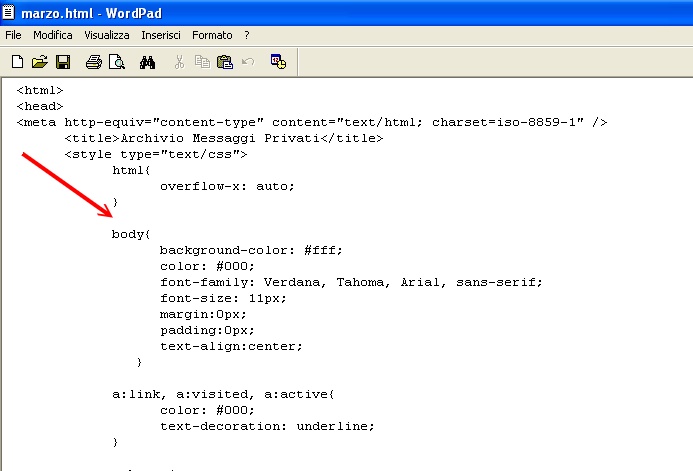This screenshot has height=471, width=693.
Task: Launch Find with the binoculars icon
Action: [x=147, y=62]
